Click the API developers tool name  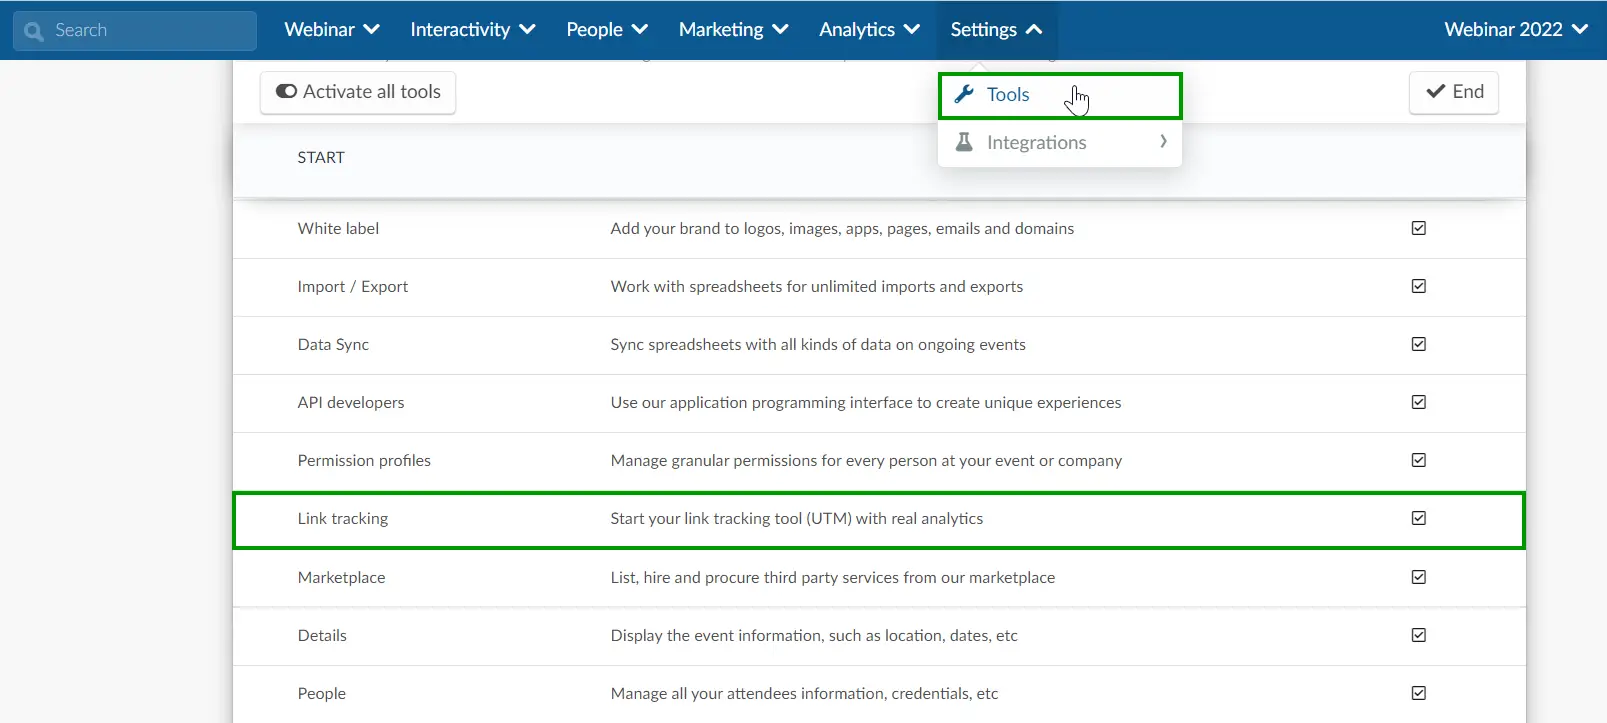[x=351, y=403]
